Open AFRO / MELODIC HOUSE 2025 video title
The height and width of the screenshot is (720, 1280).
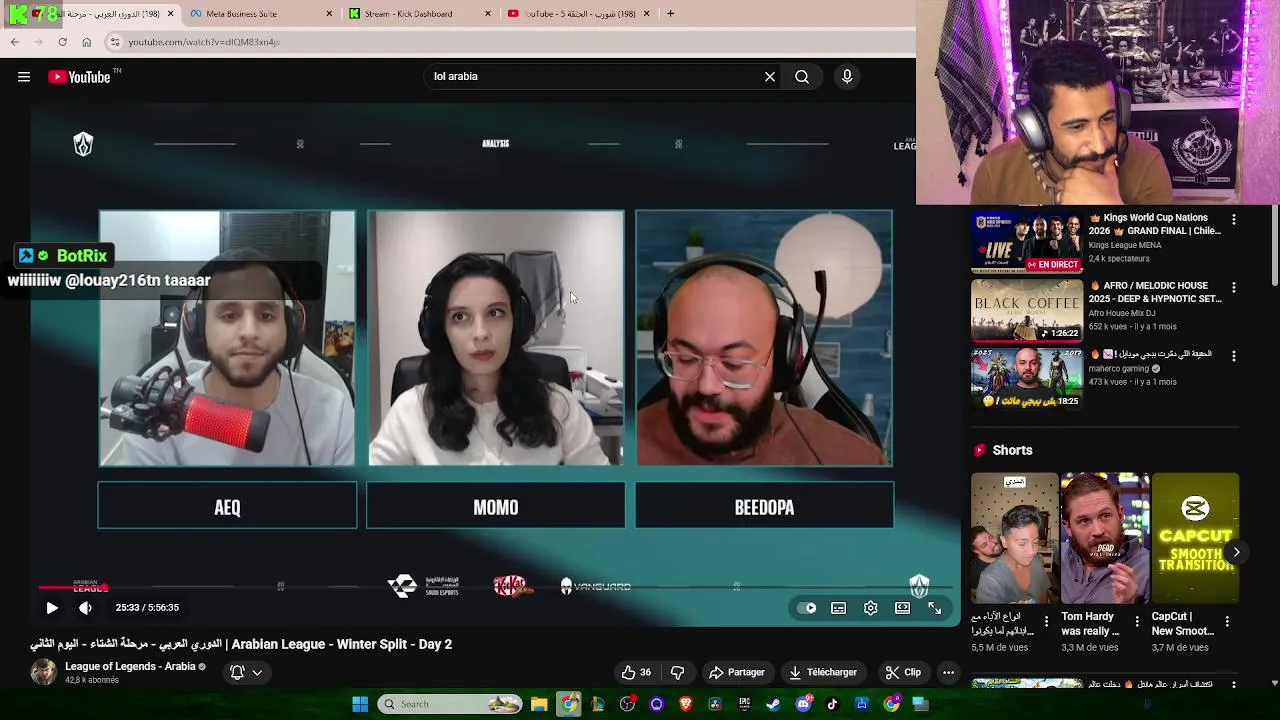1155,292
